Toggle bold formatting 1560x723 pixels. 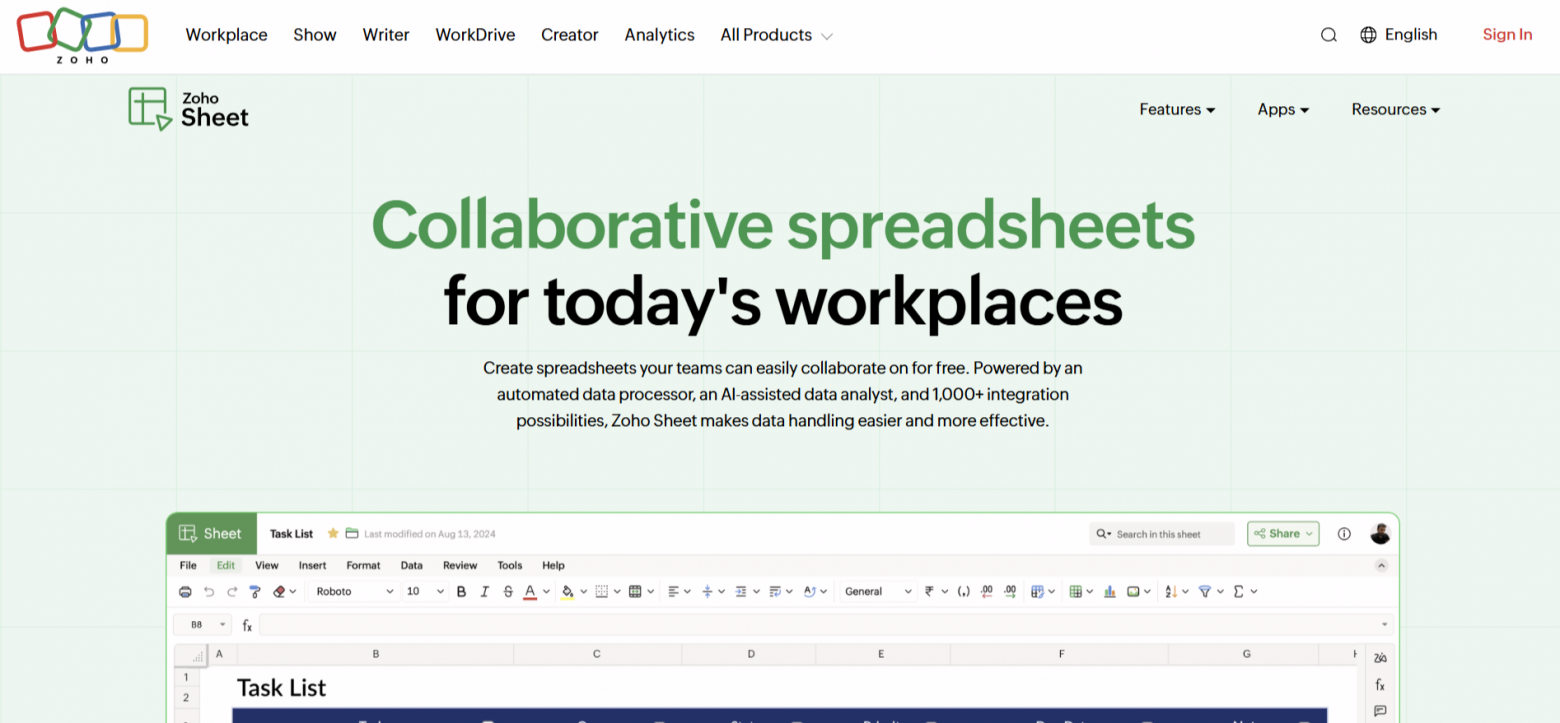[x=462, y=592]
